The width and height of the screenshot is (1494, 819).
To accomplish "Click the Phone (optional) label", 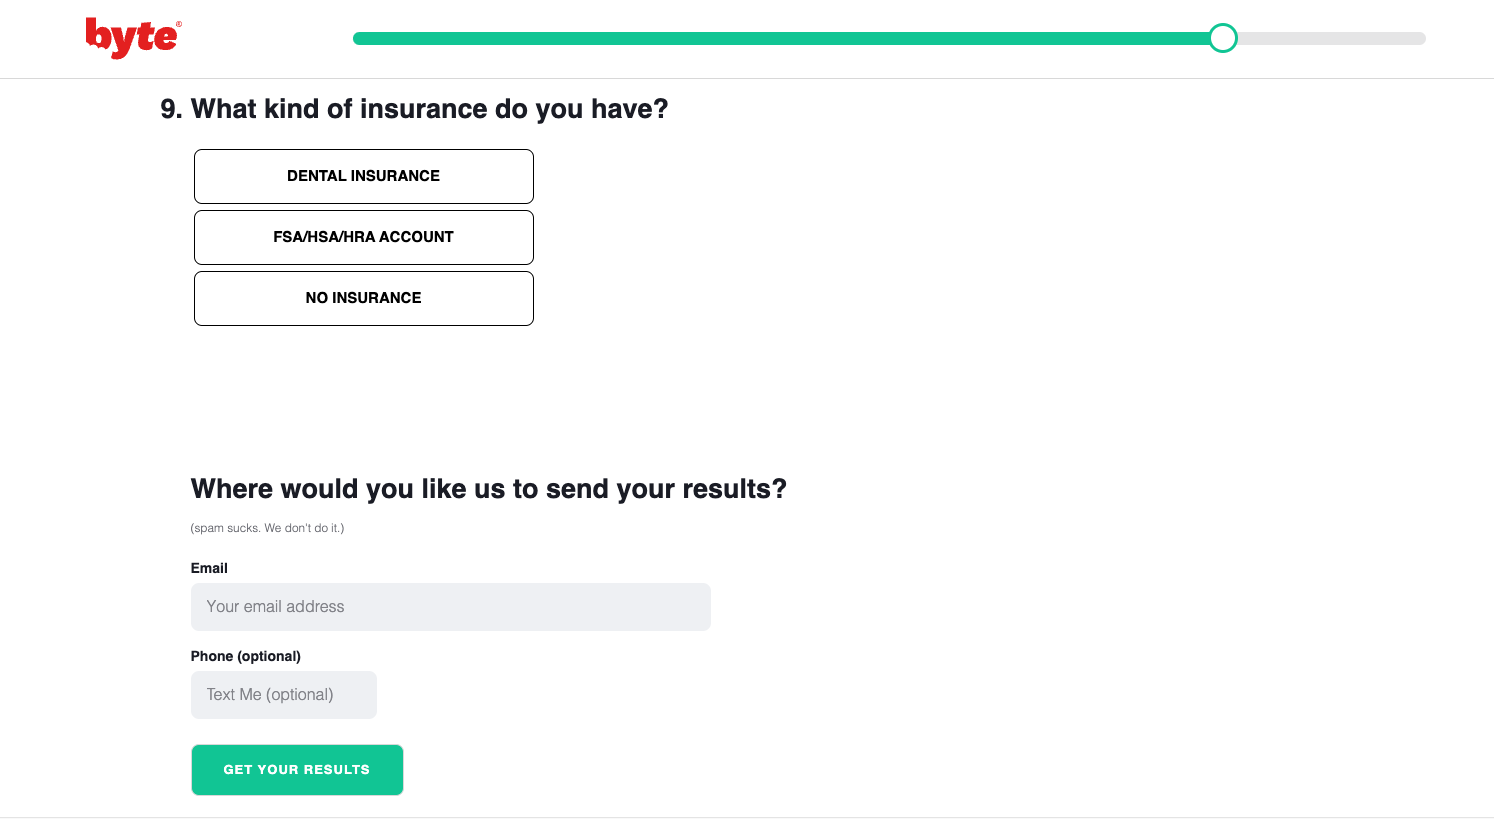I will (246, 656).
